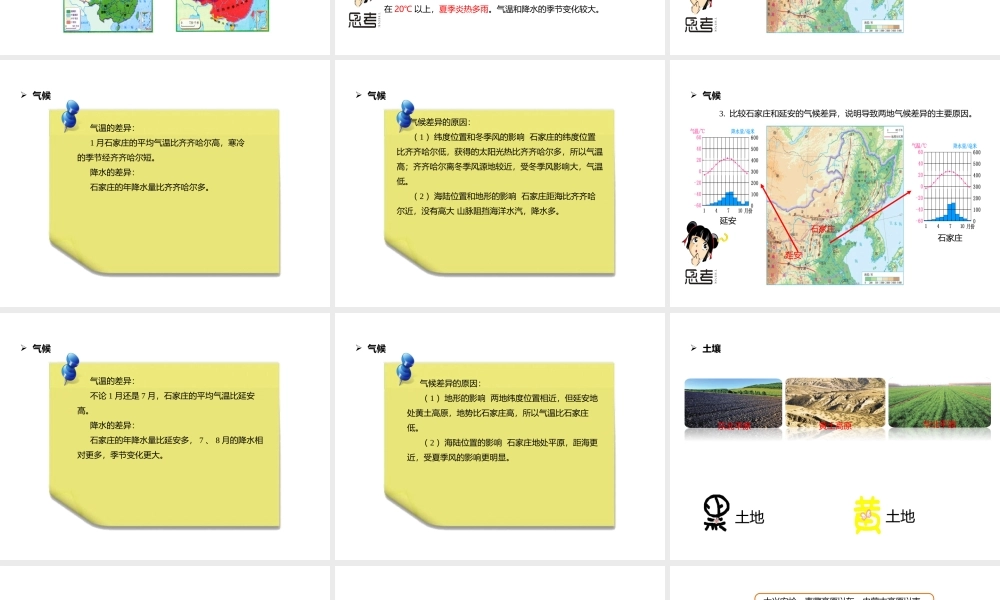Click the loess plateau gullies photo
The width and height of the screenshot is (1000, 600).
(x=835, y=404)
